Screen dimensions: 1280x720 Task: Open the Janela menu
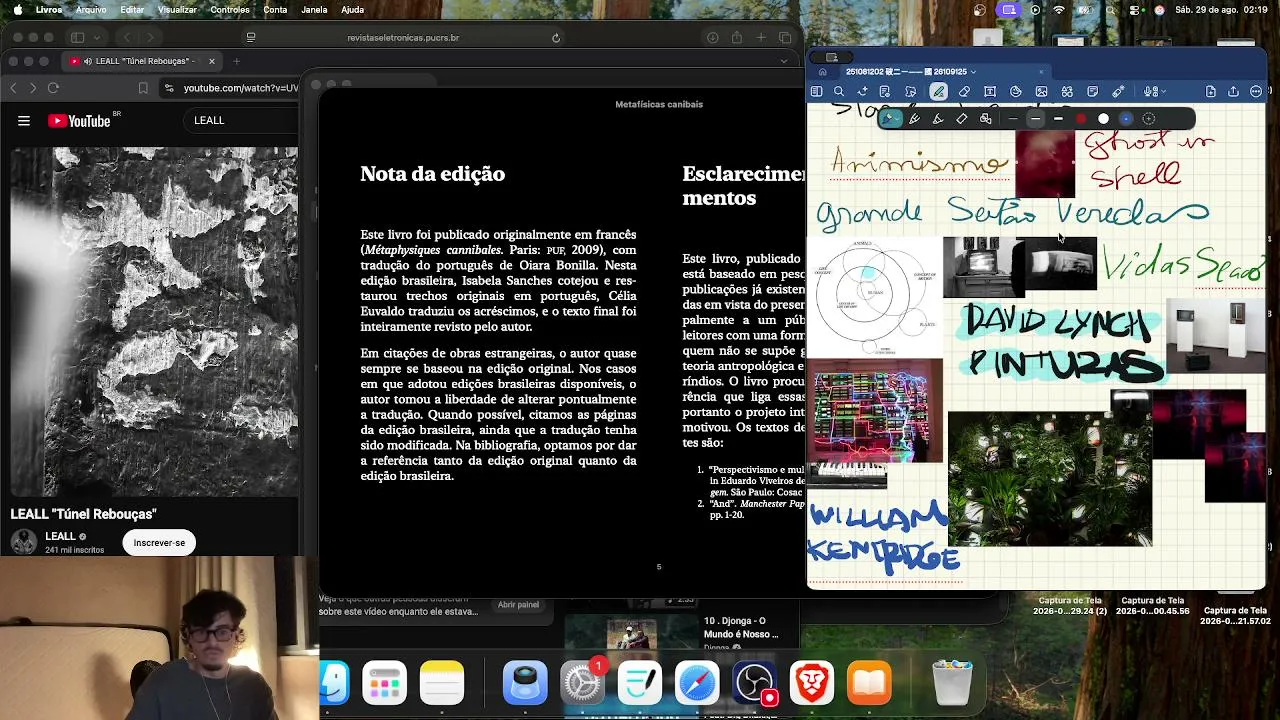314,10
